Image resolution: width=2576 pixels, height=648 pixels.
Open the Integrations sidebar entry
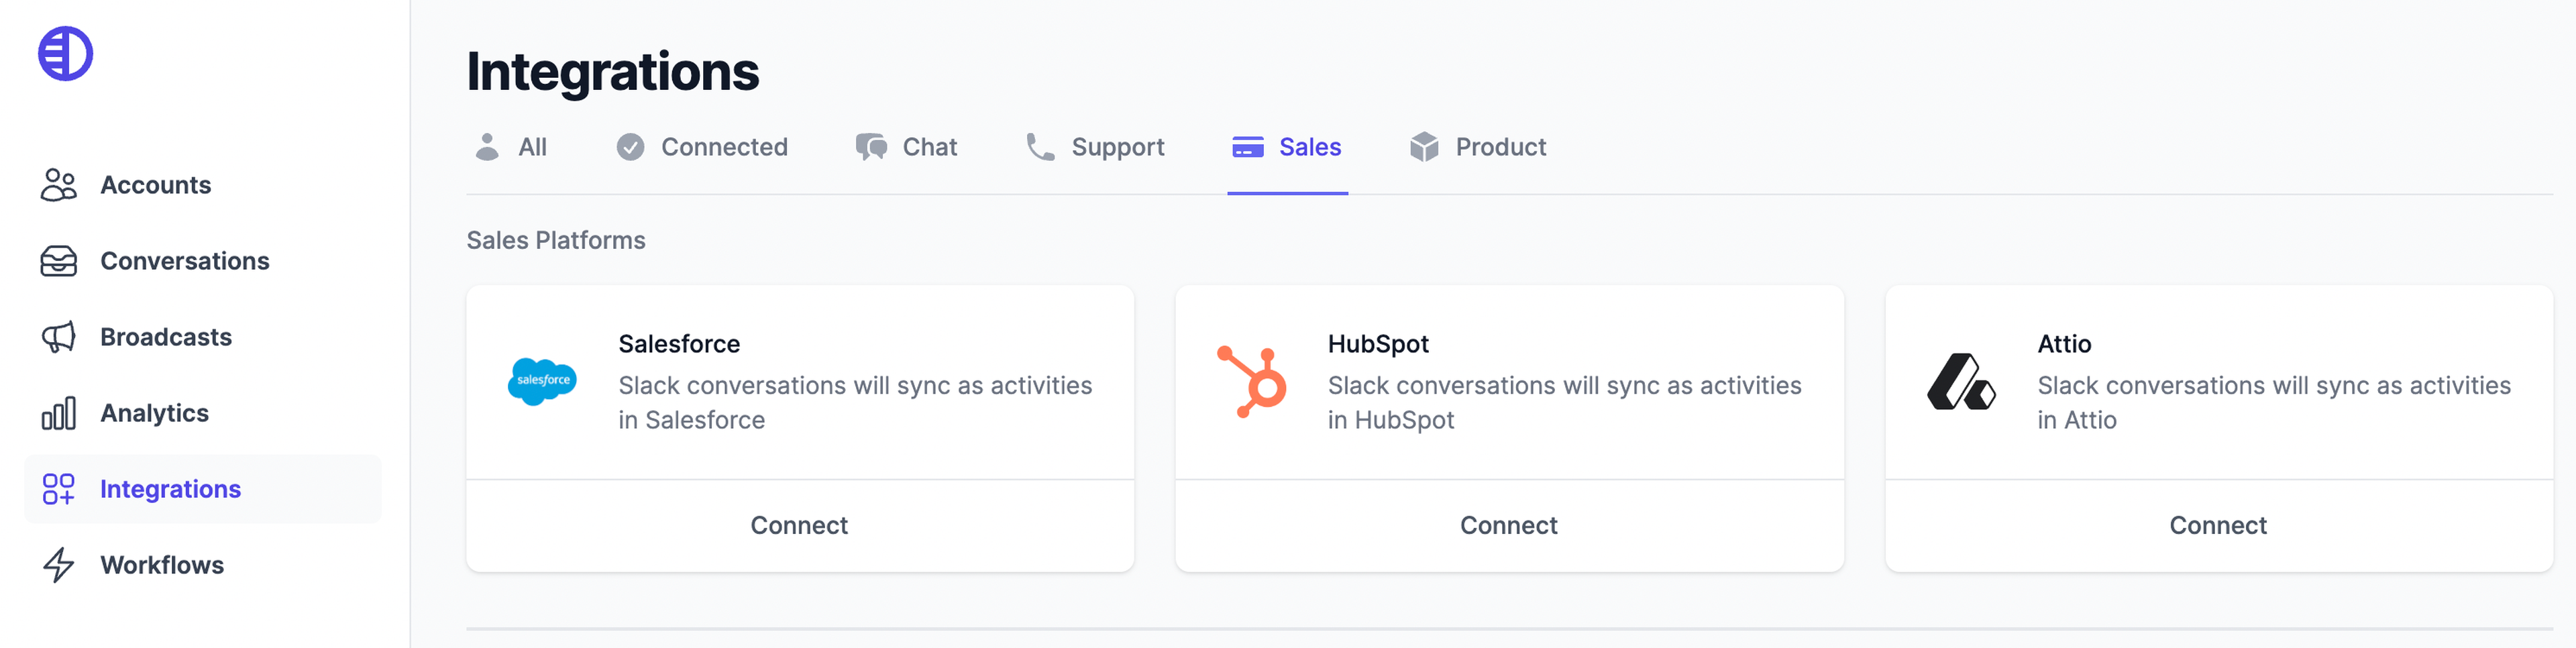[170, 489]
